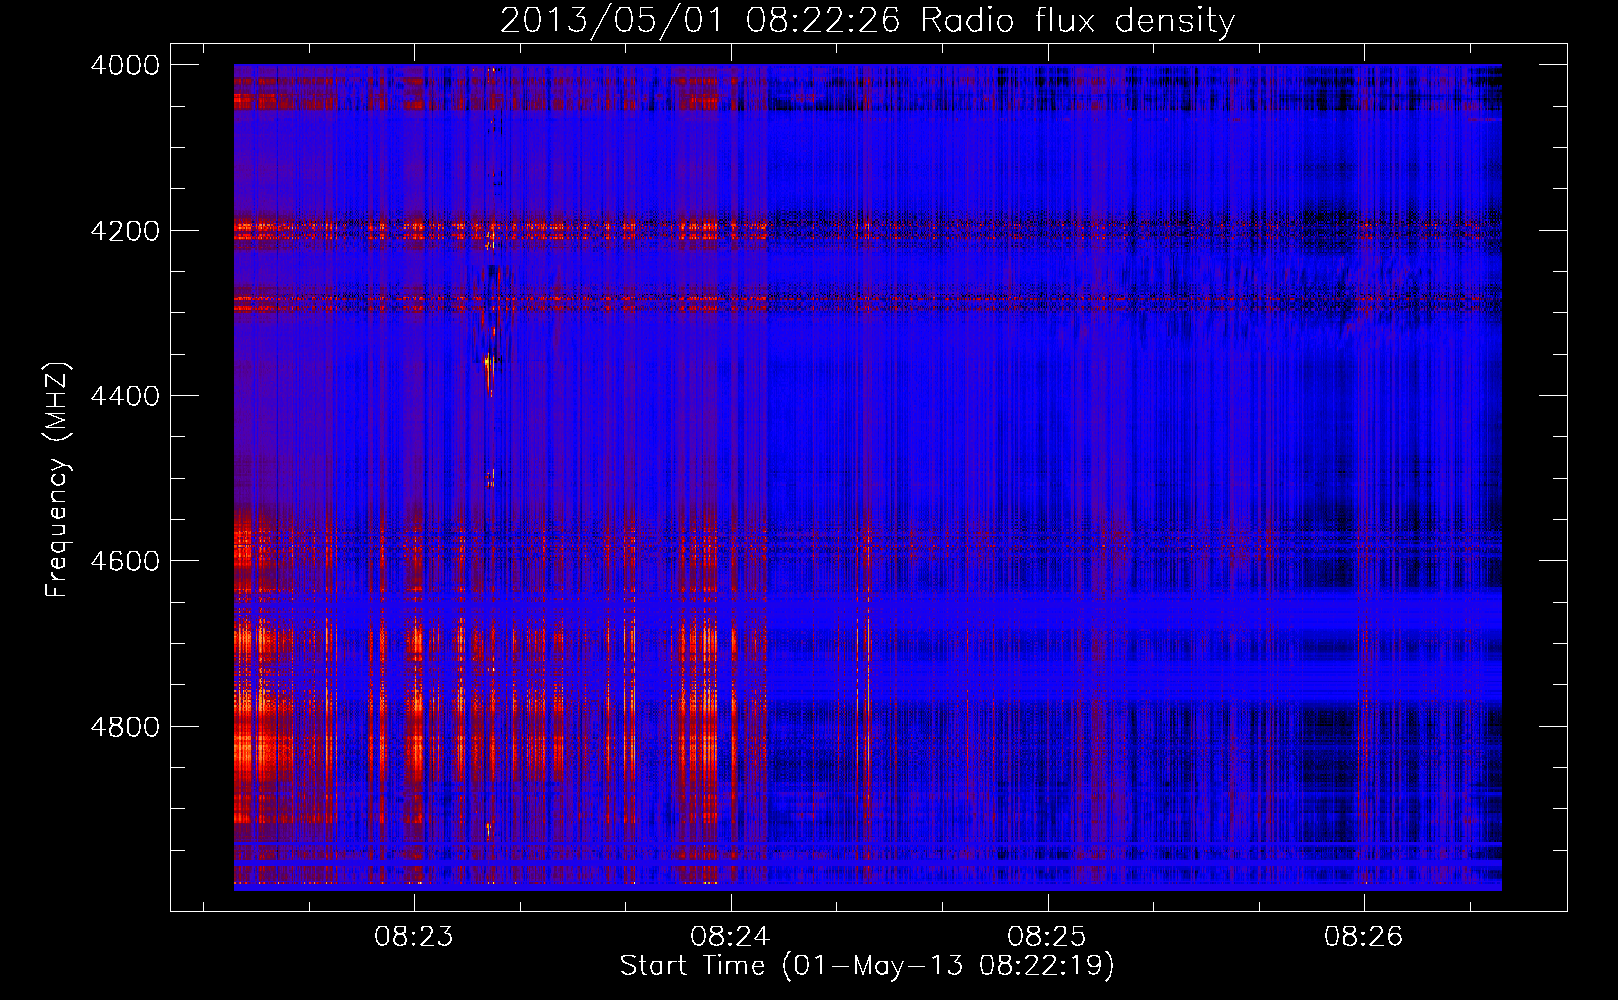Click the 08:25 time axis label

pyautogui.click(x=1047, y=937)
